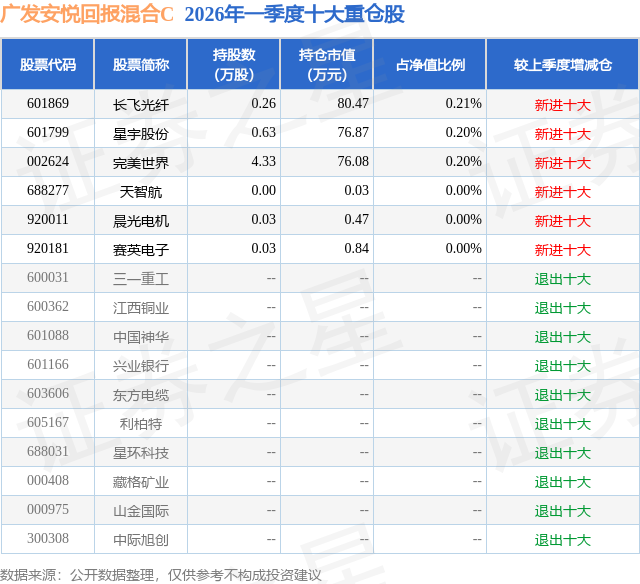Select stock code 601799

(48, 133)
